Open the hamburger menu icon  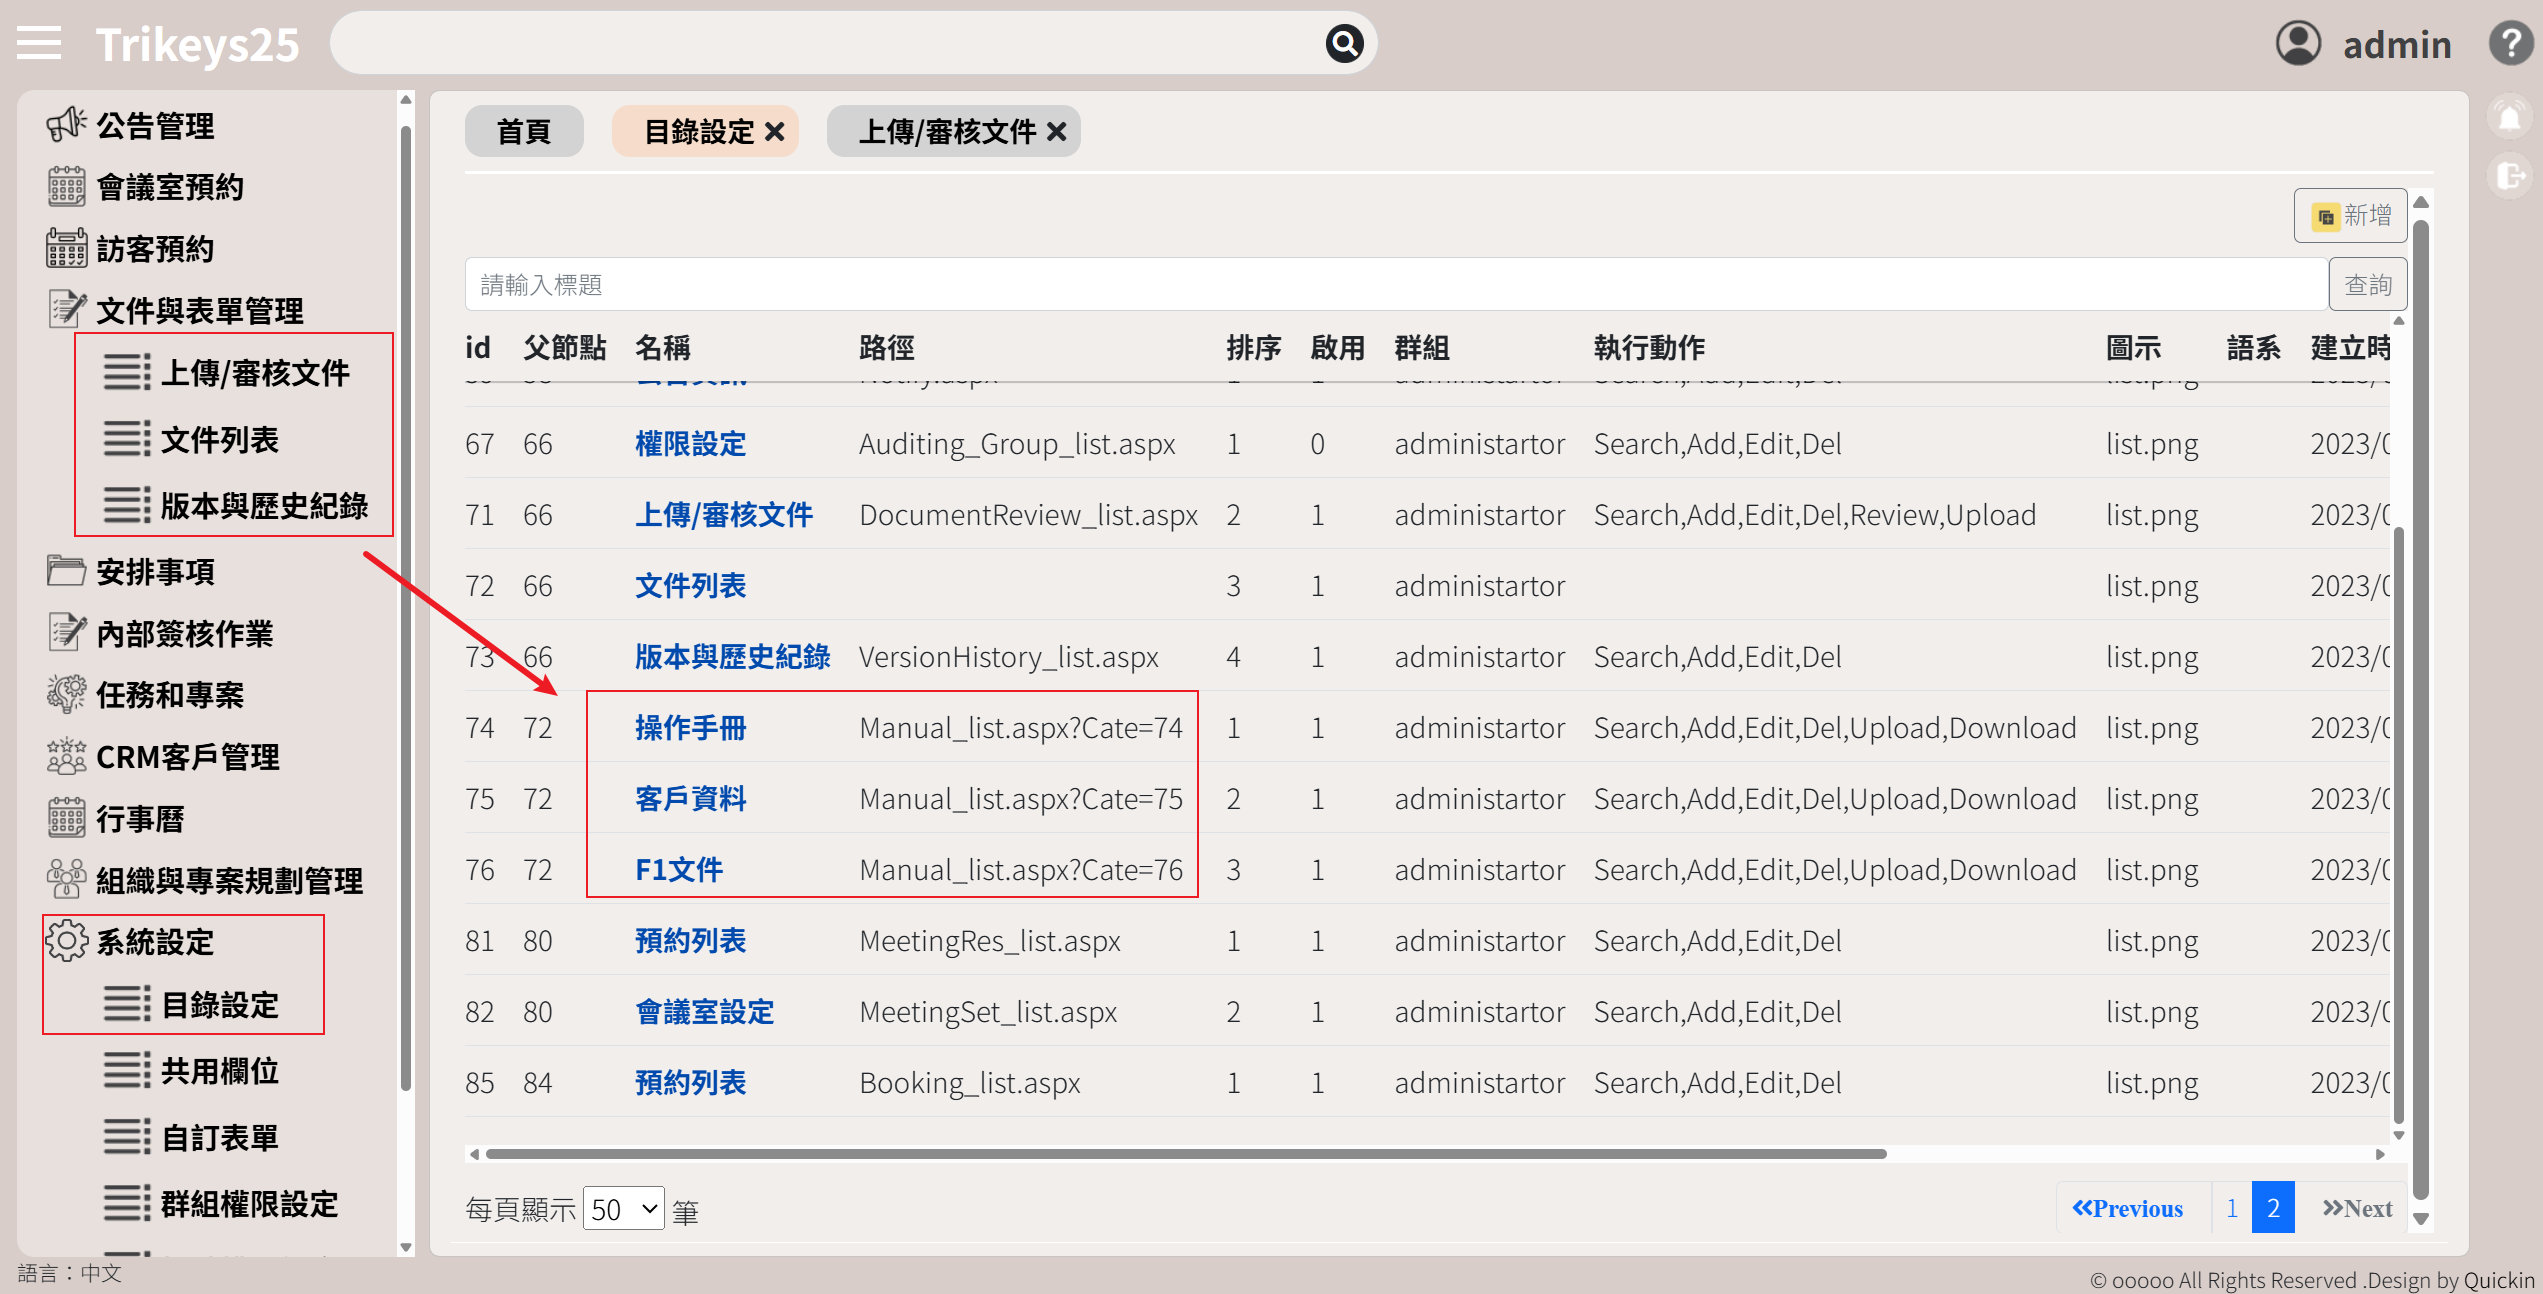click(39, 44)
